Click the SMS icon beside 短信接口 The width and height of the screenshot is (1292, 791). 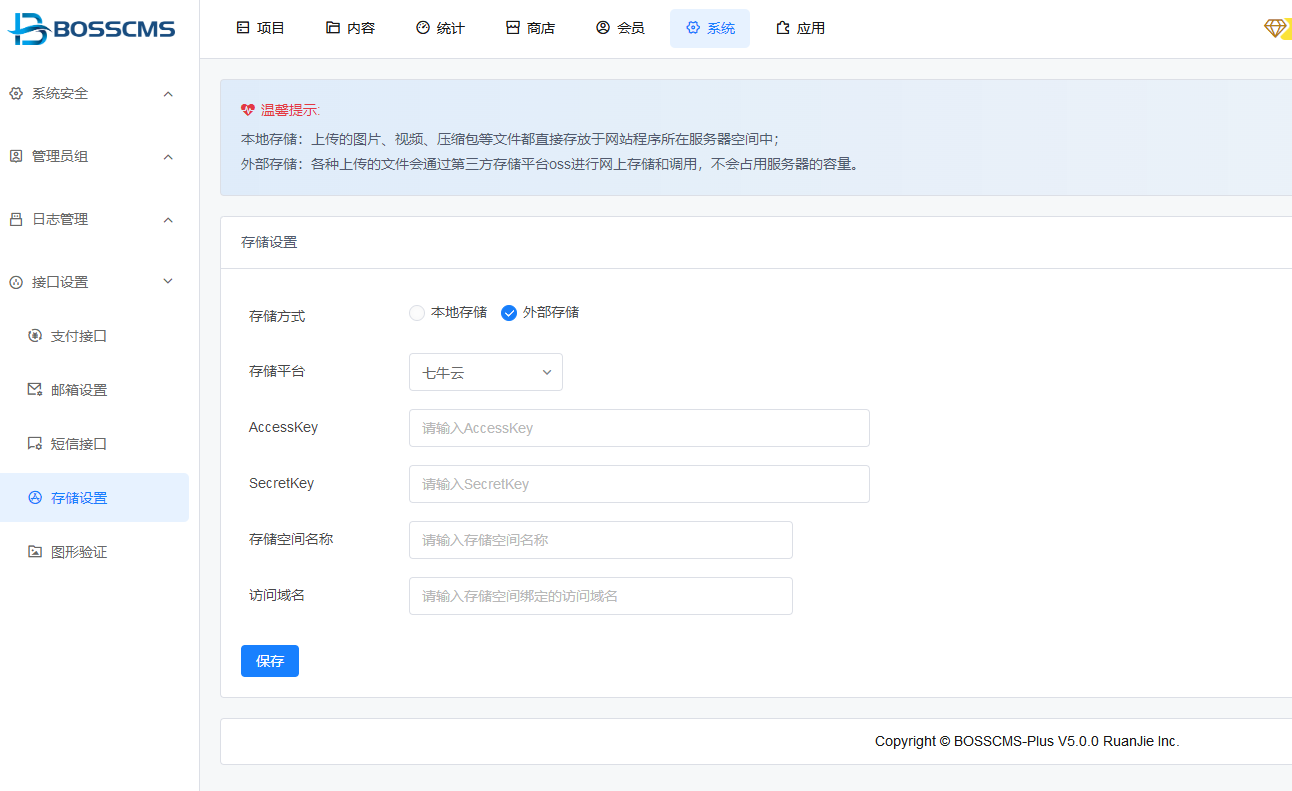(x=35, y=444)
